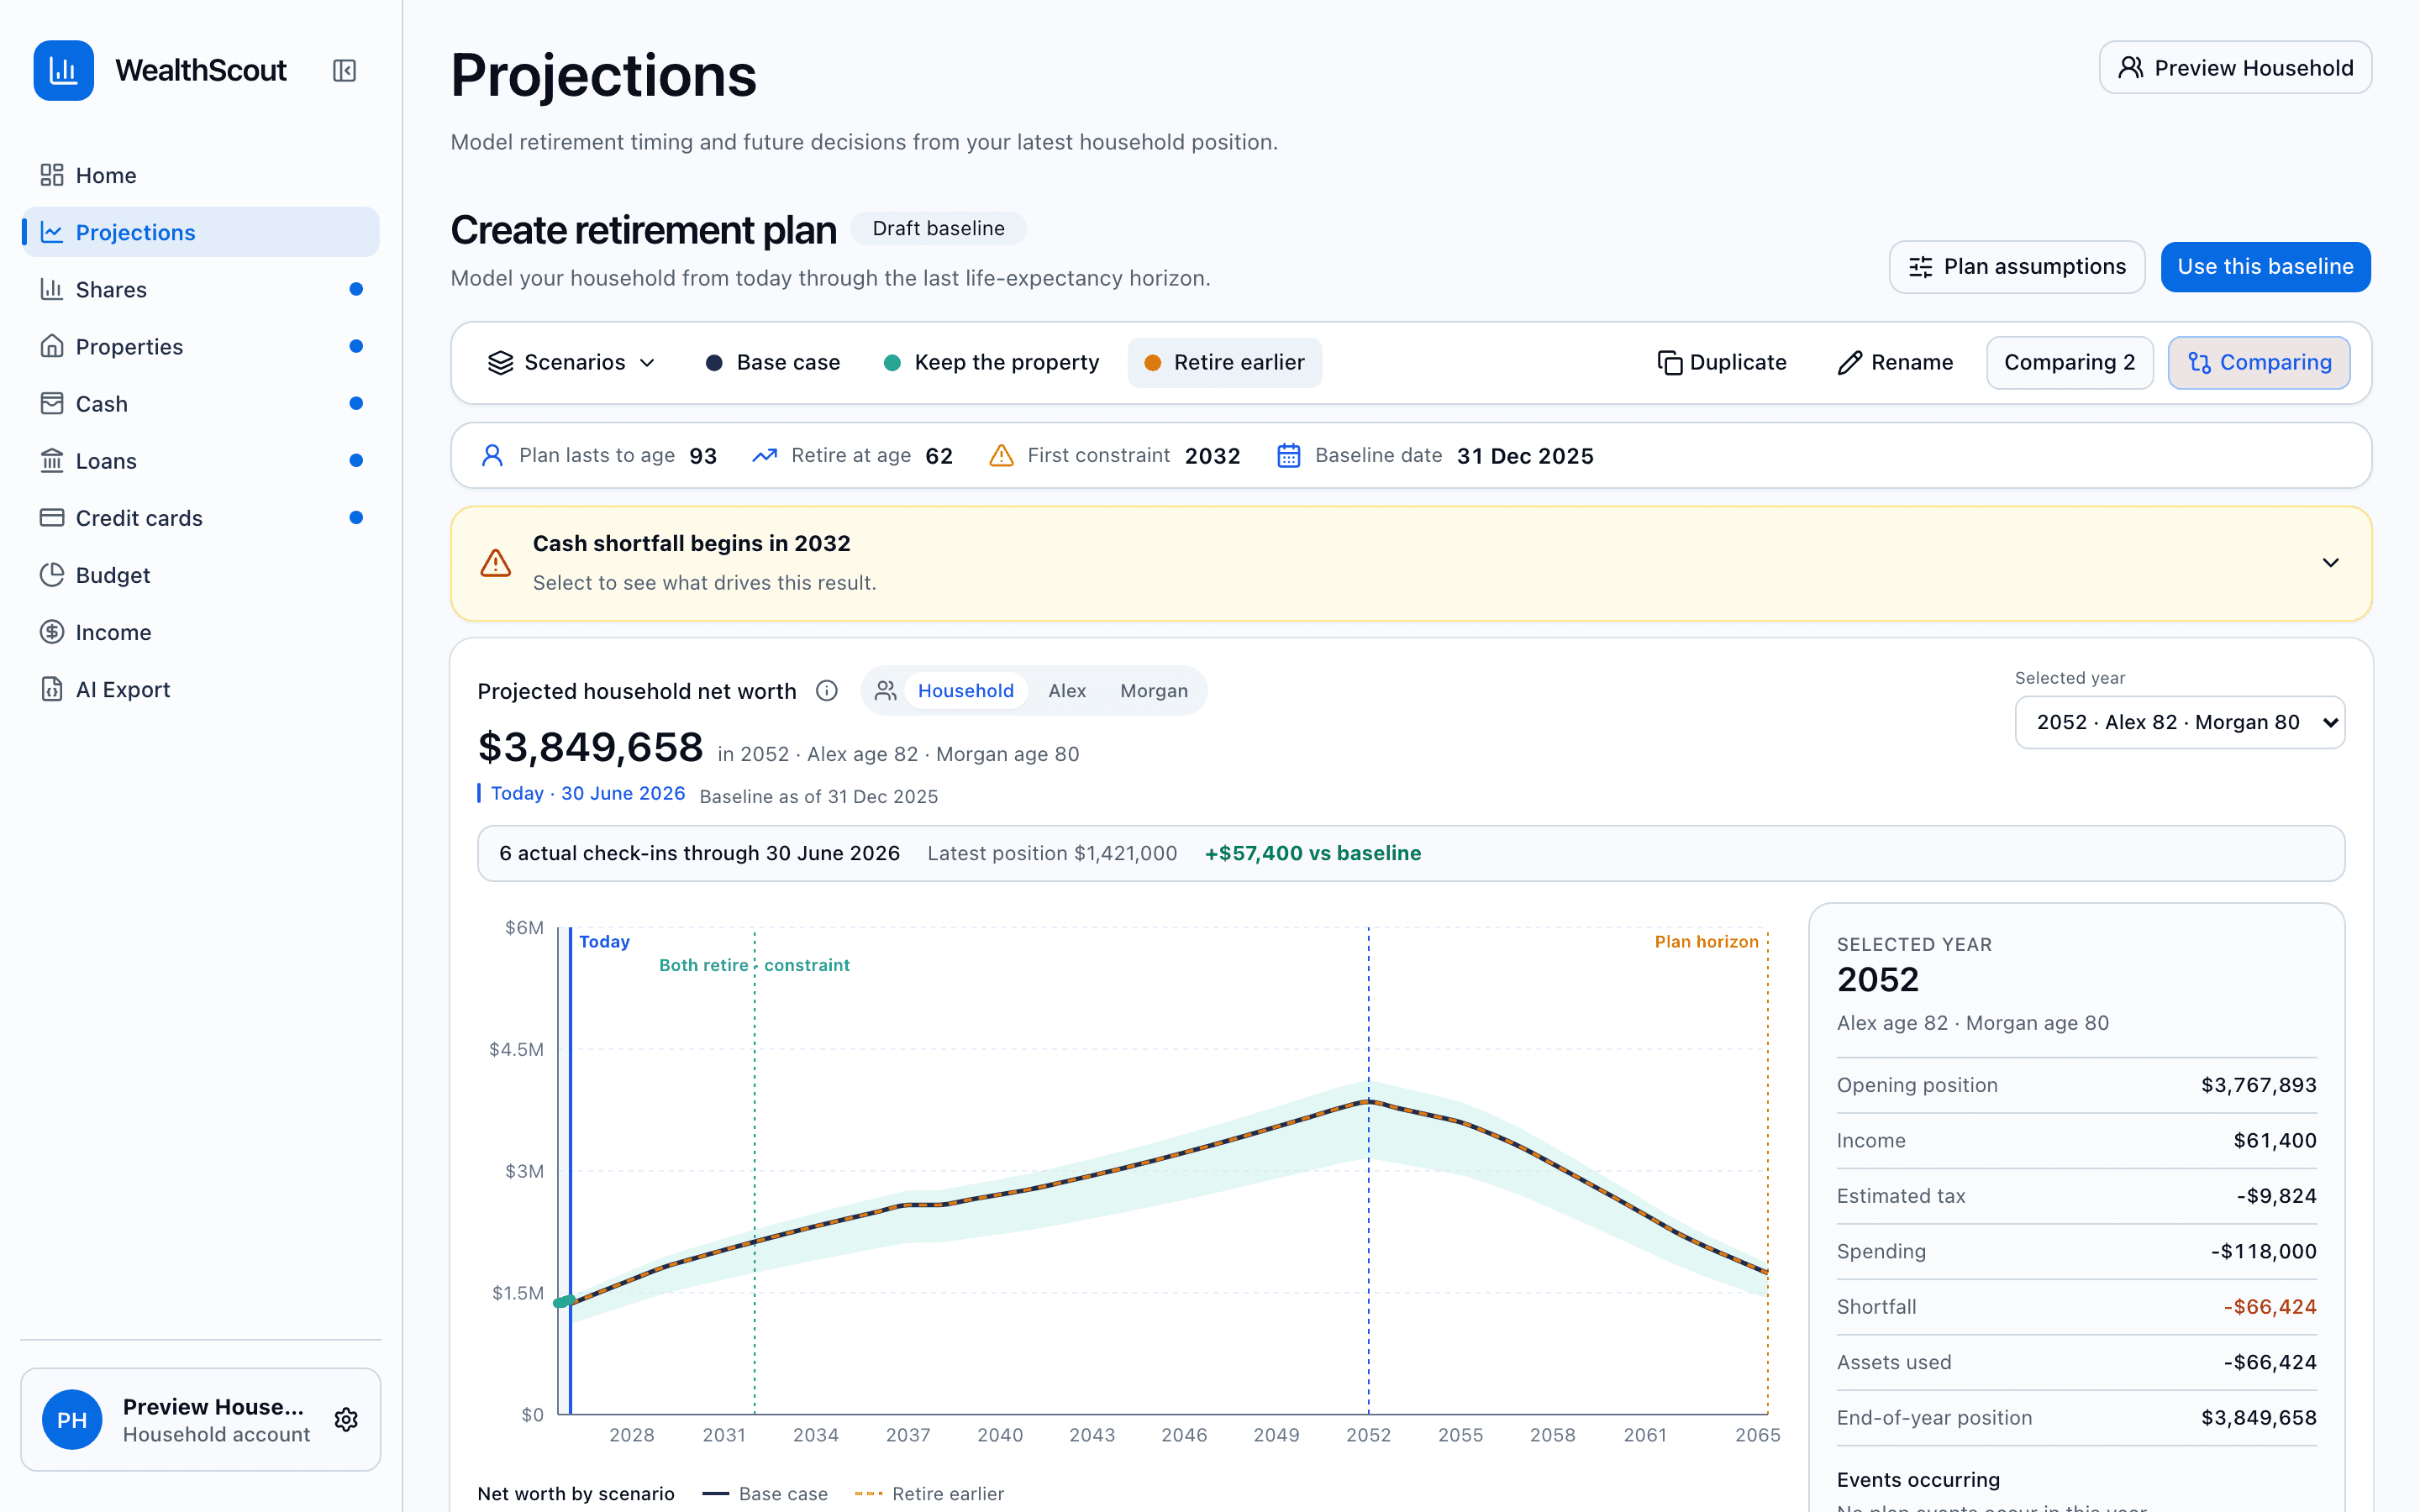Click 2052 on the chart axis

pos(1368,1434)
